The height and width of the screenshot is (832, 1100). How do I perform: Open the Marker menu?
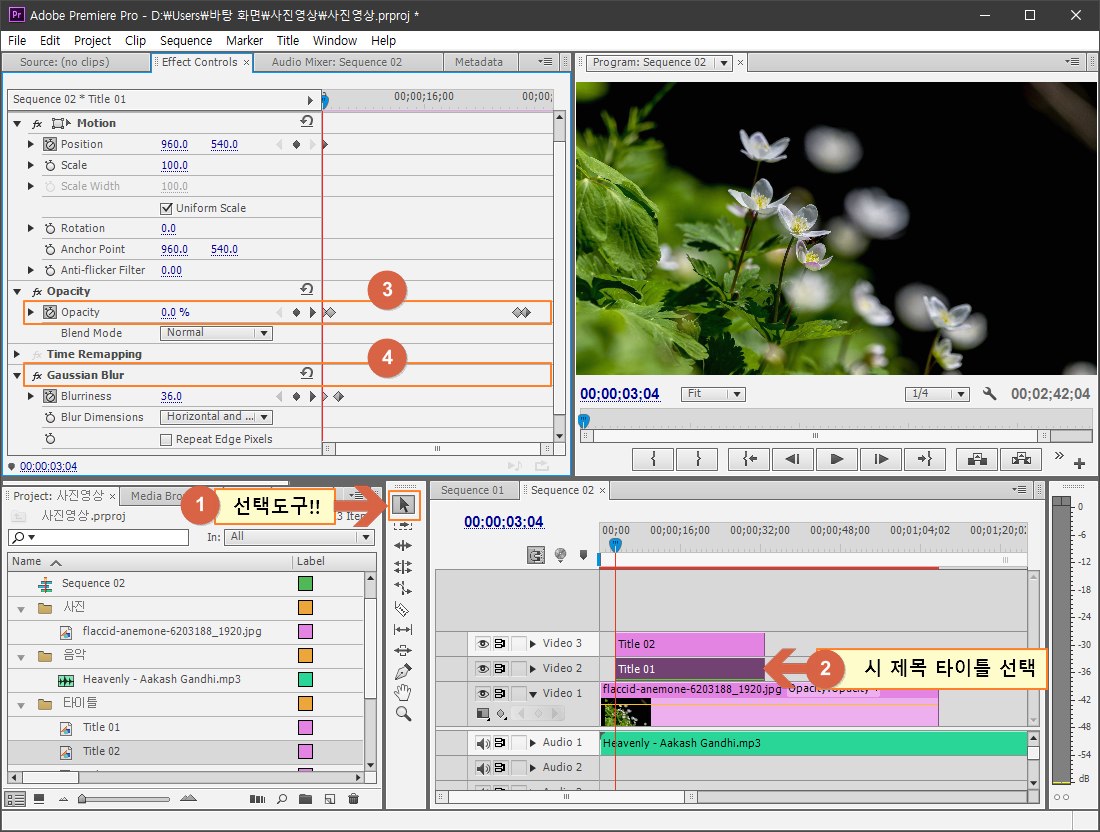244,41
